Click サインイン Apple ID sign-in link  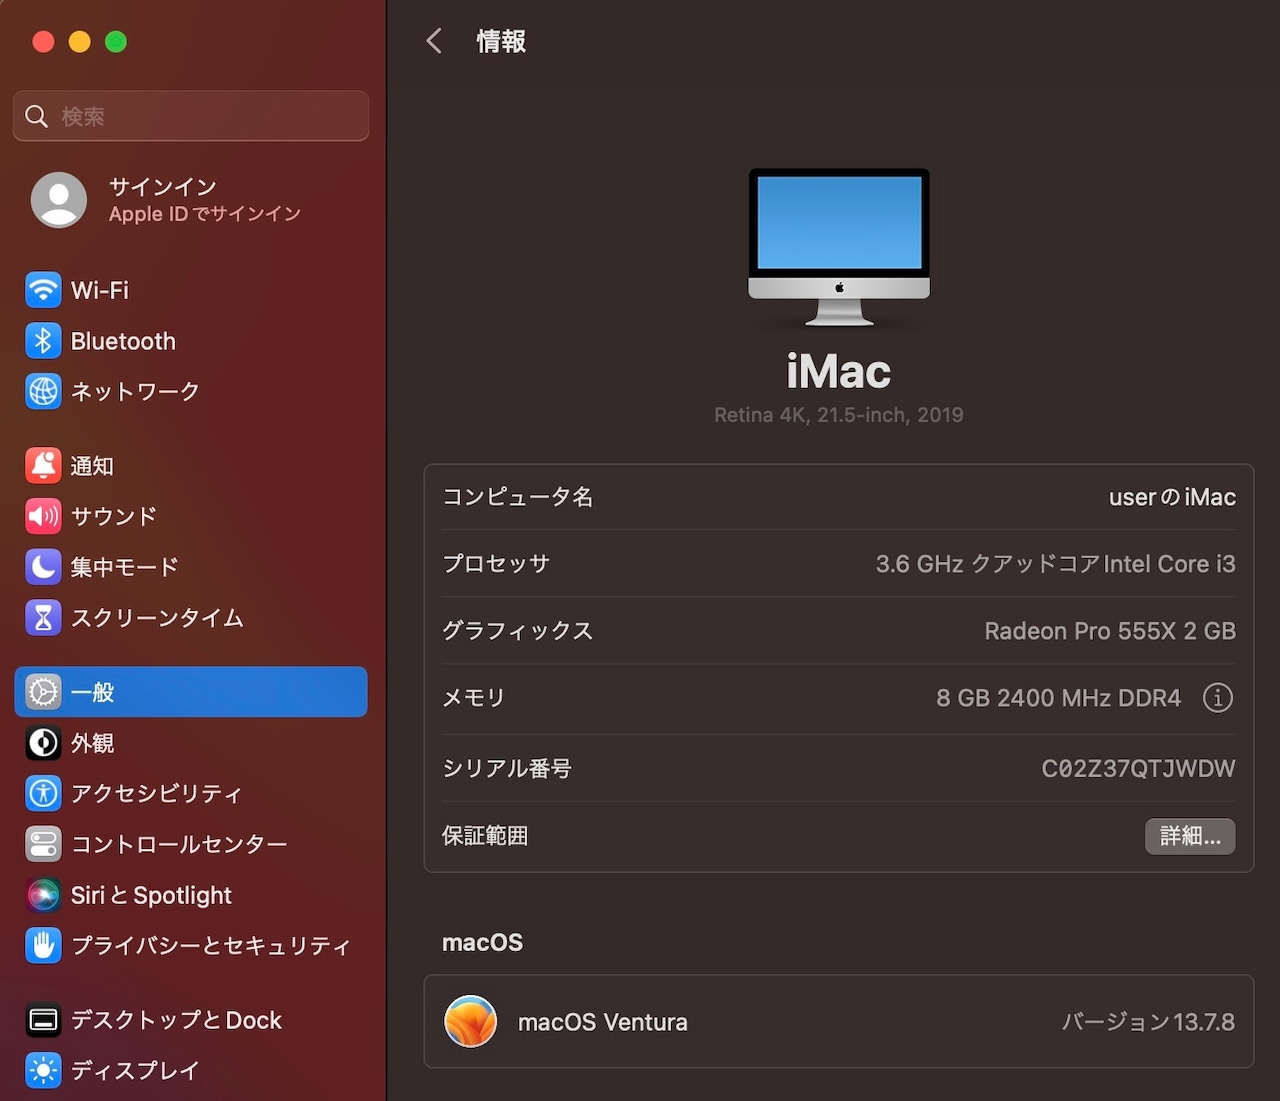tap(205, 200)
